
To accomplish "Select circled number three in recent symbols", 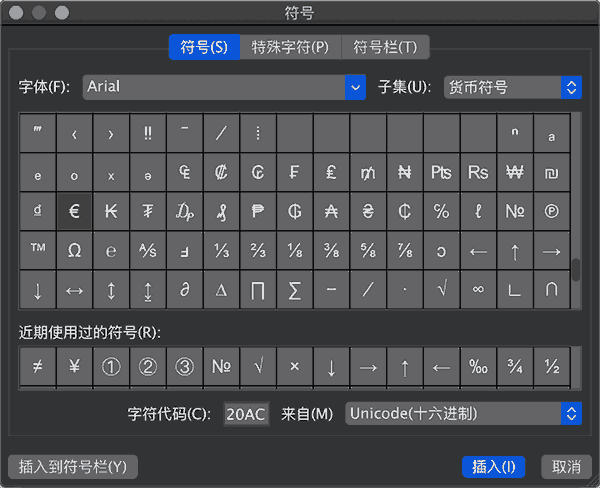I will coord(184,367).
